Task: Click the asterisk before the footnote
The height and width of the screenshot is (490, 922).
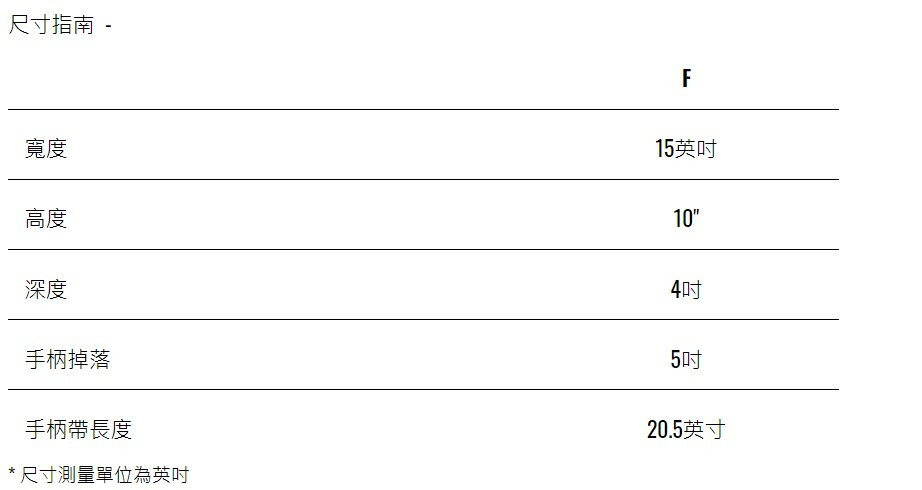Action: (x=12, y=473)
